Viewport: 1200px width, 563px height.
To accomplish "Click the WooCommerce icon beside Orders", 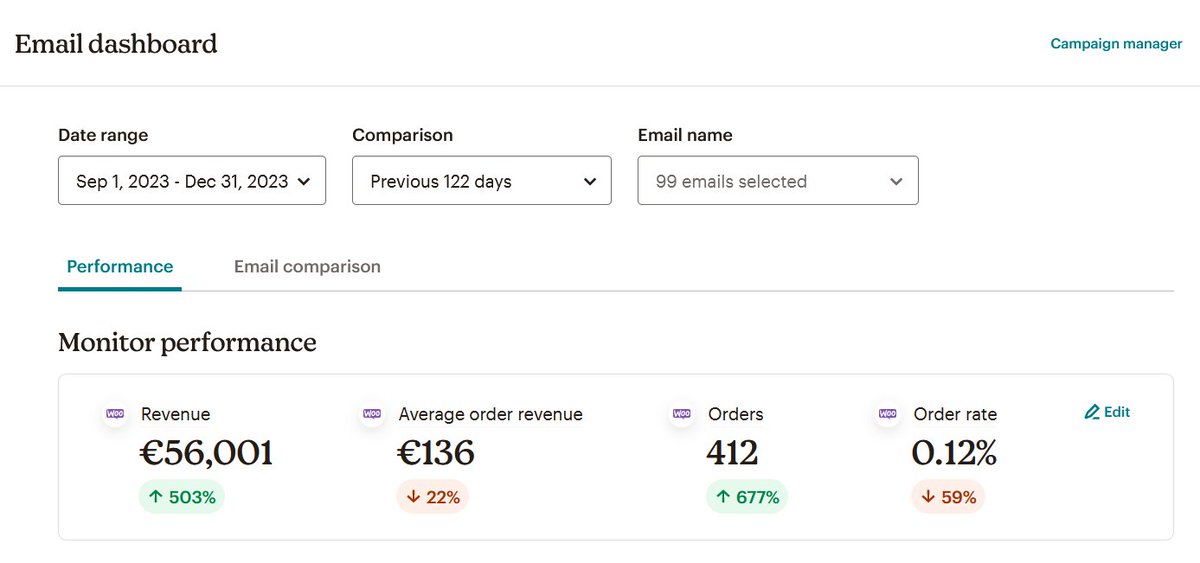I will [682, 413].
